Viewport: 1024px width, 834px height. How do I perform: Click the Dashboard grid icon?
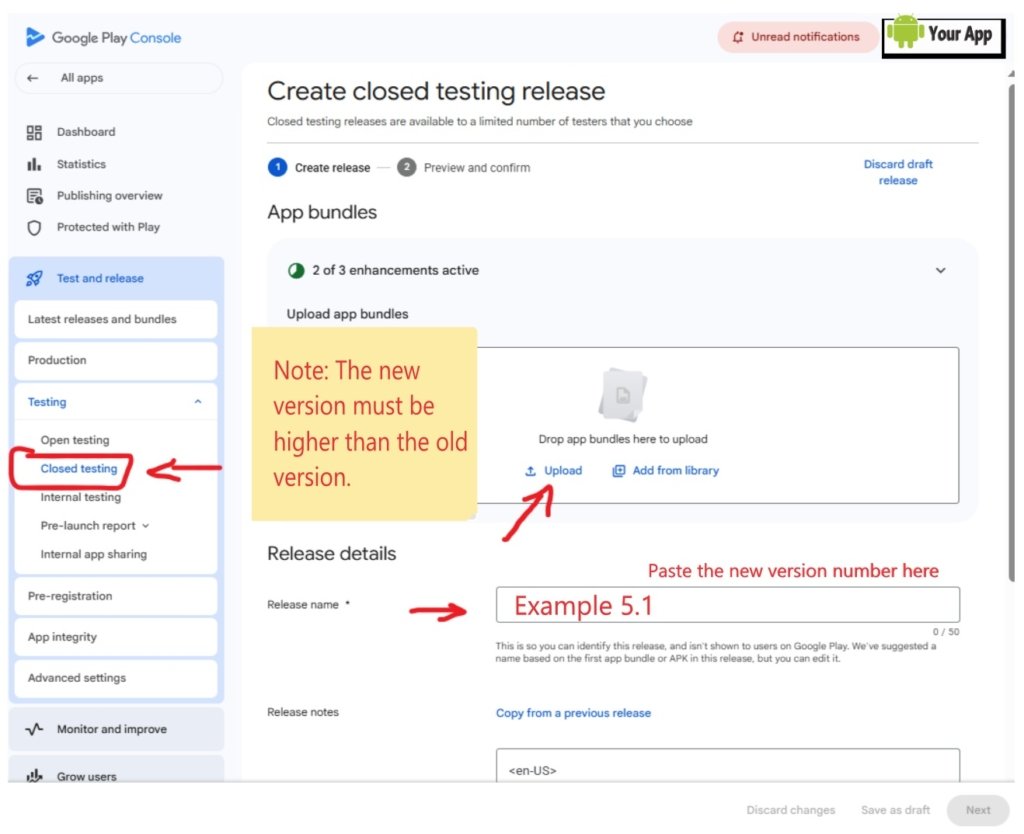34,133
